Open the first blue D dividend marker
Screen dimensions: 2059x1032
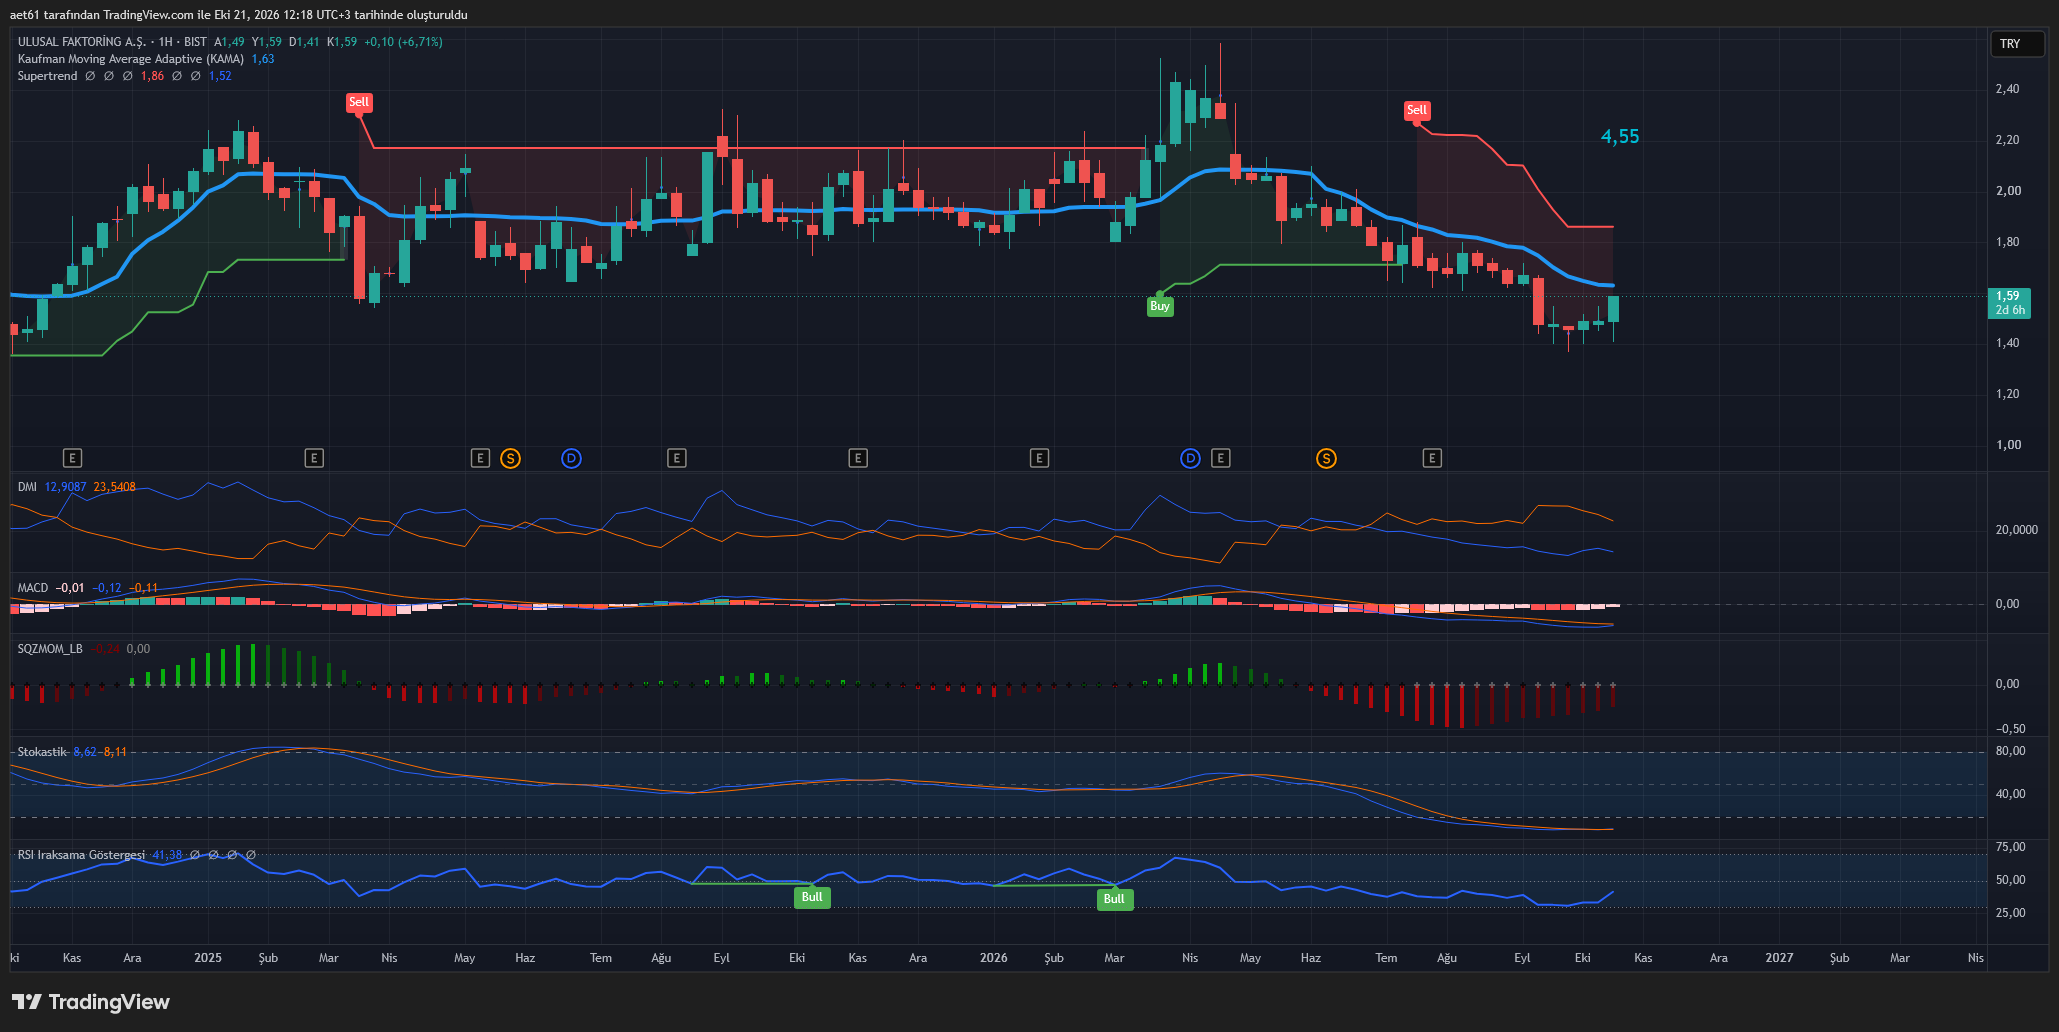point(571,458)
